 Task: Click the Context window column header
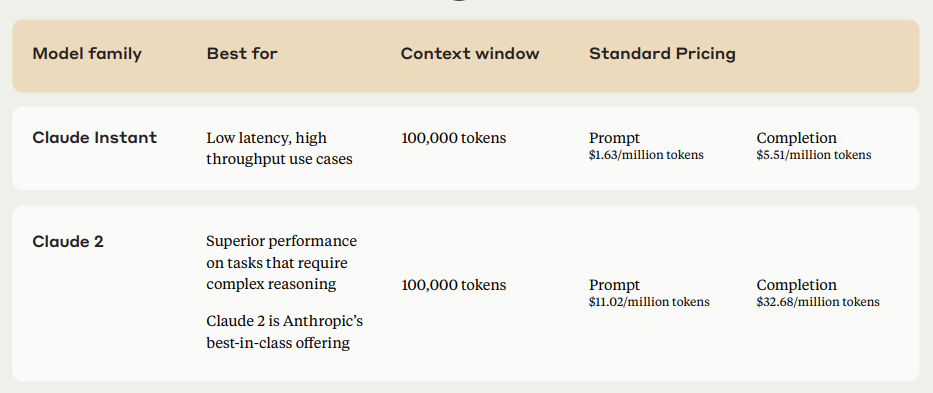point(470,54)
